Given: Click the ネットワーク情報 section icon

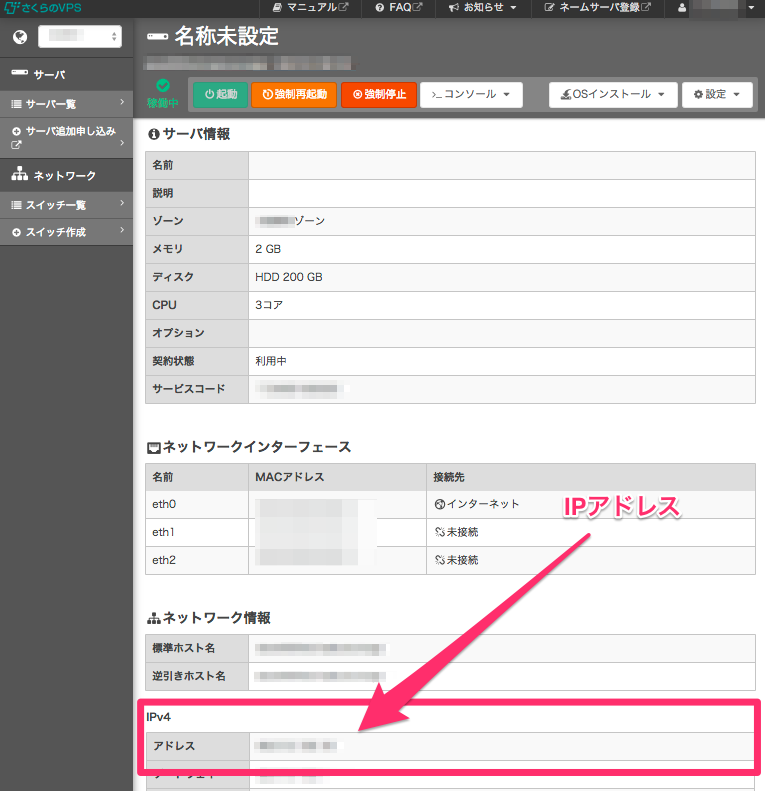Looking at the screenshot, I should tap(153, 618).
